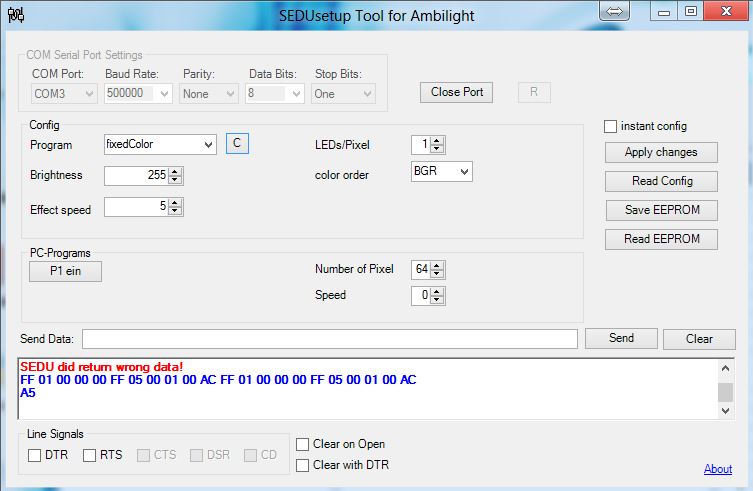Click into the Send Data input field
This screenshot has height=491, width=753.
pyautogui.click(x=330, y=339)
